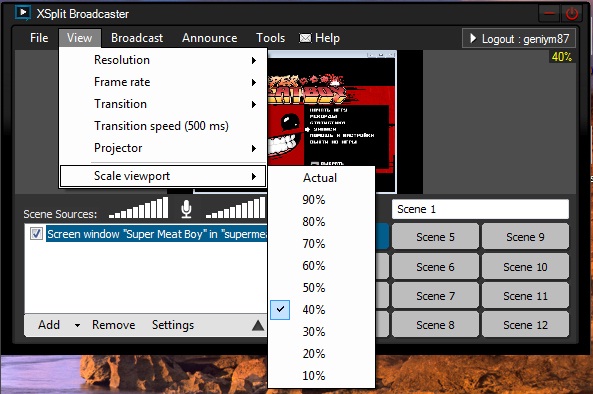Expand the Transition submenu
This screenshot has height=394, width=593.
[x=163, y=104]
